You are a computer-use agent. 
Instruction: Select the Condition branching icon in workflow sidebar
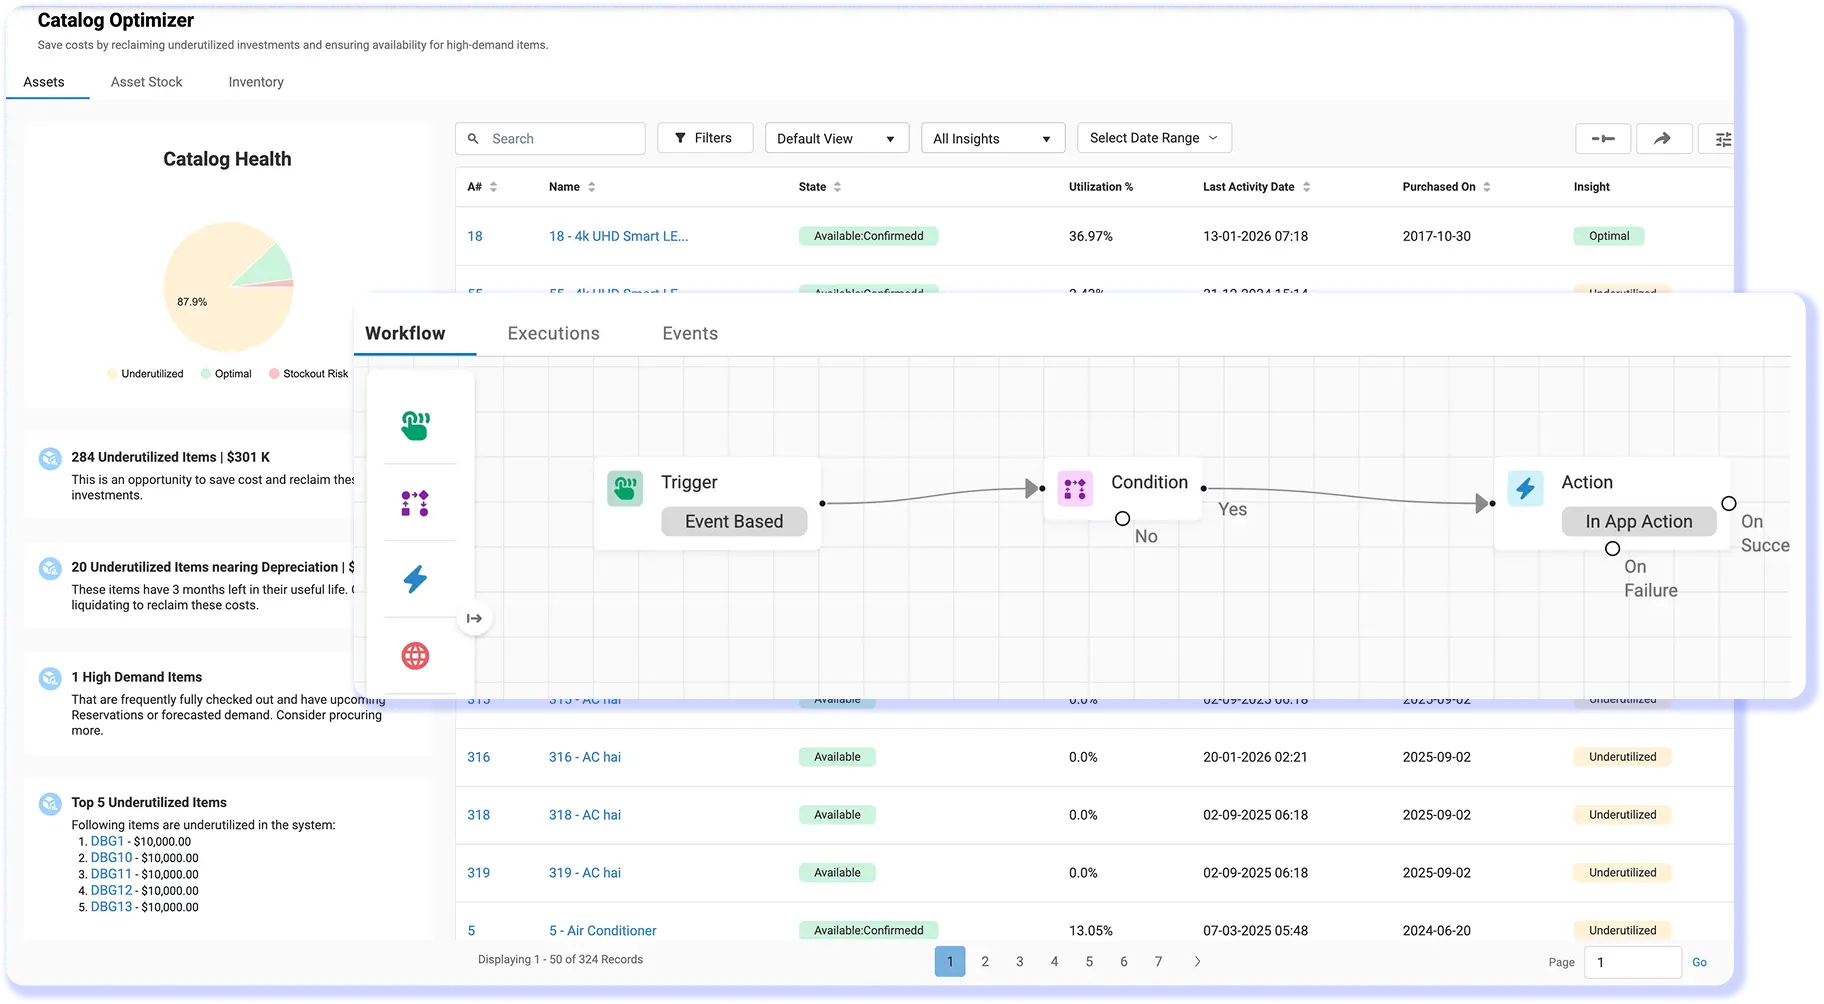tap(415, 503)
